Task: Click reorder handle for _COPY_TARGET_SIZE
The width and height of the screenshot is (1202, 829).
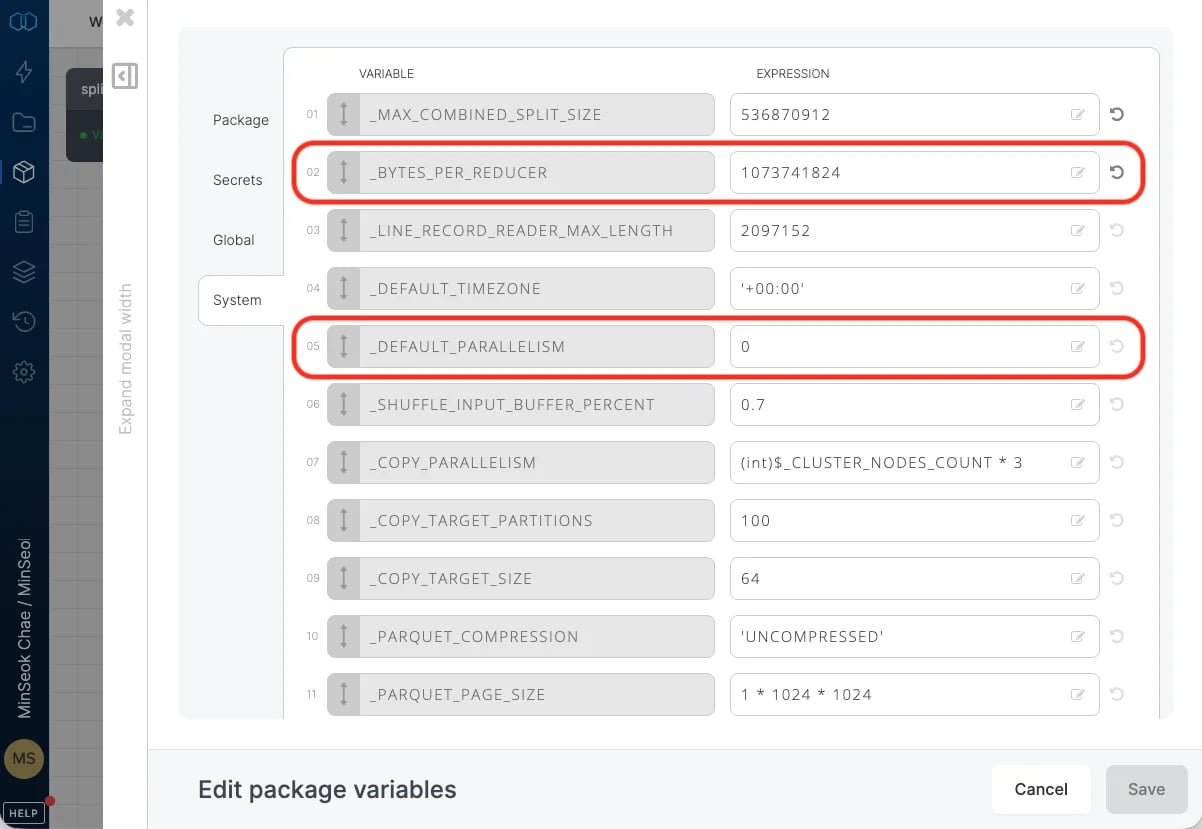Action: [x=344, y=578]
